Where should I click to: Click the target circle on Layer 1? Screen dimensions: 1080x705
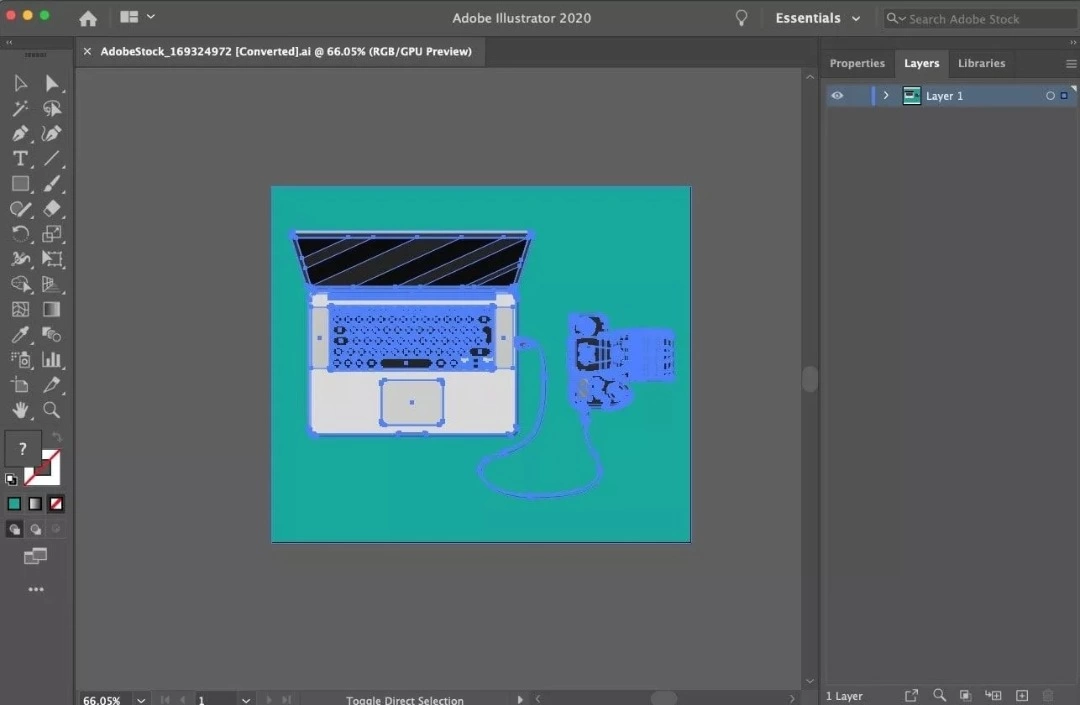point(1050,96)
